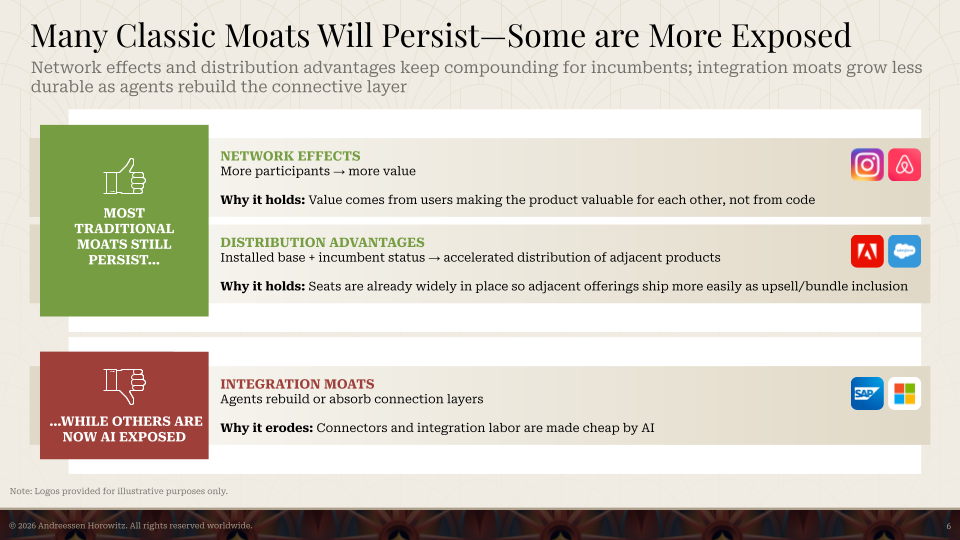Select the Adobe logo icon
This screenshot has width=960, height=540.
867,251
